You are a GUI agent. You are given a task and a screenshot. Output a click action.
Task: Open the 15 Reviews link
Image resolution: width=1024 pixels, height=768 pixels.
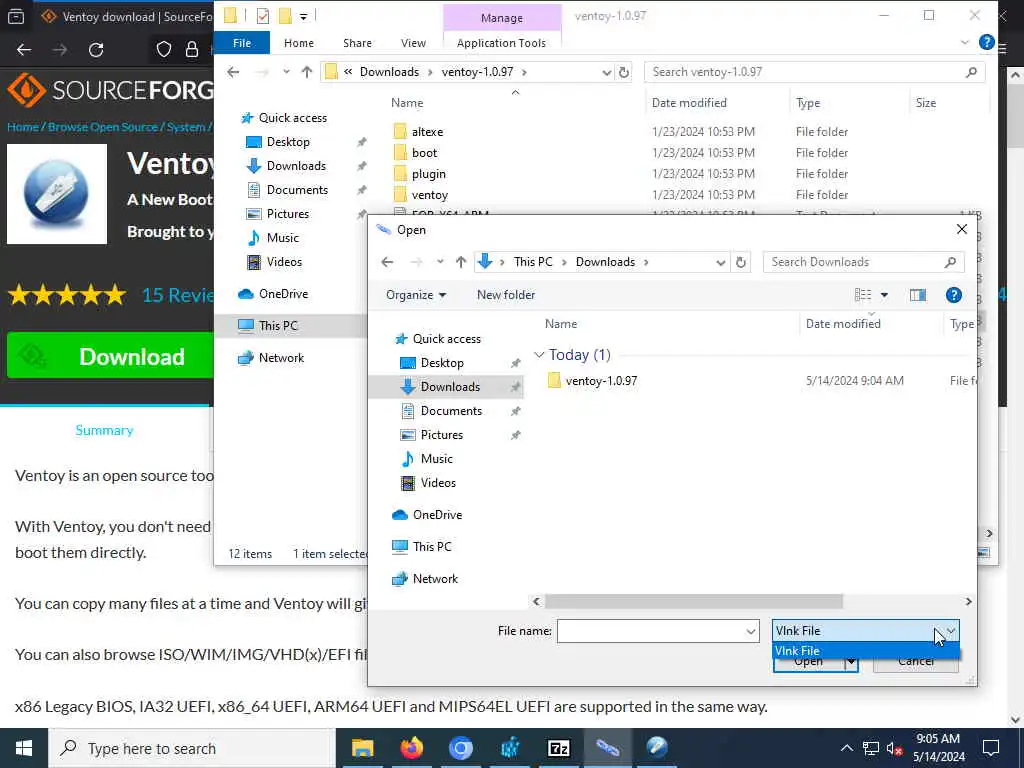click(178, 295)
